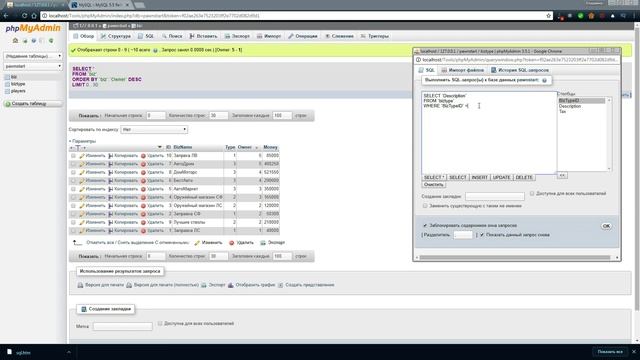
Task: Click chart icon for Отобразить график
Action: pos(231,285)
